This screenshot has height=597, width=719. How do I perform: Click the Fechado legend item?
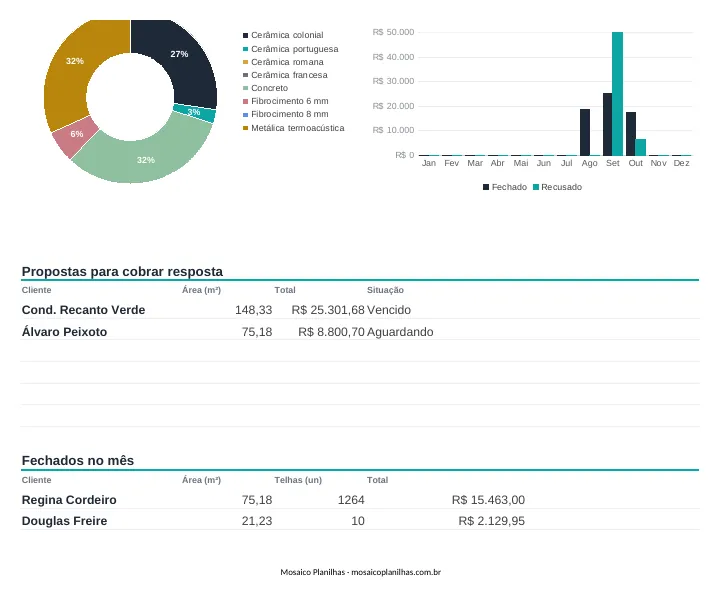[x=505, y=187]
